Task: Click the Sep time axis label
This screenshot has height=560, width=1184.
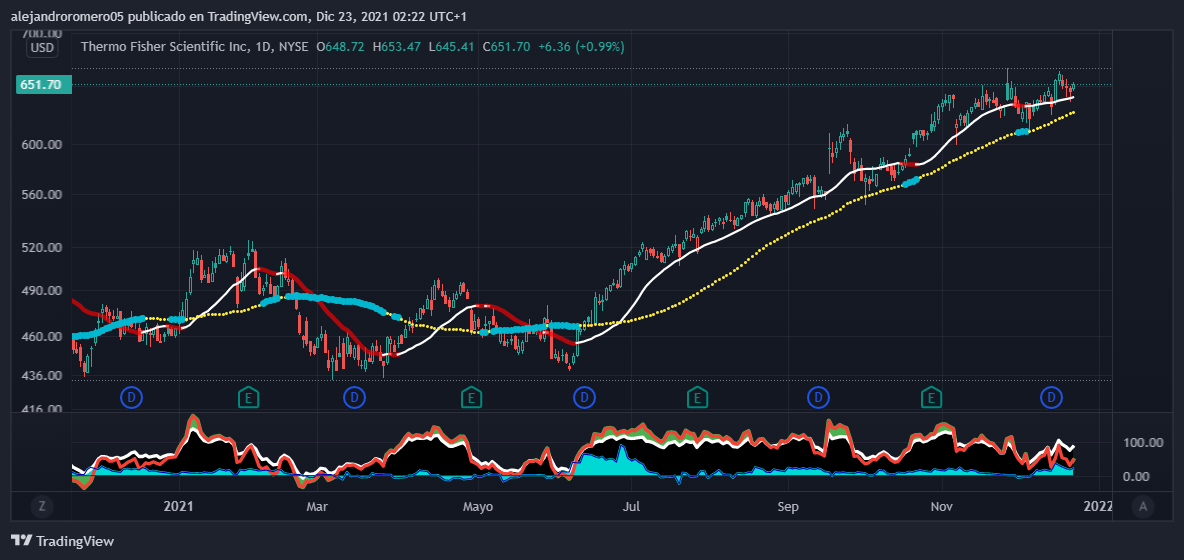Action: (x=788, y=506)
